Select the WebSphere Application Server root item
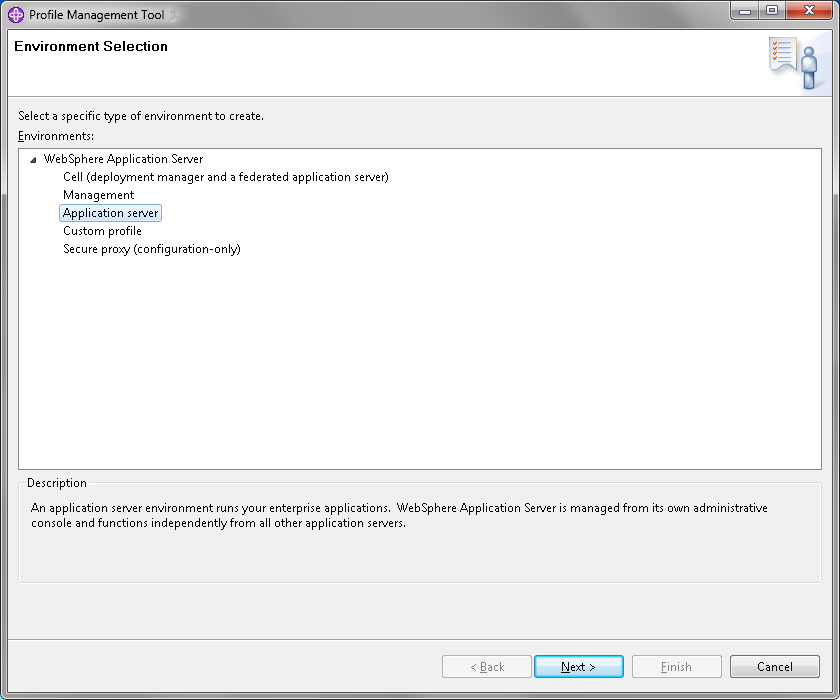840x700 pixels. [x=123, y=159]
